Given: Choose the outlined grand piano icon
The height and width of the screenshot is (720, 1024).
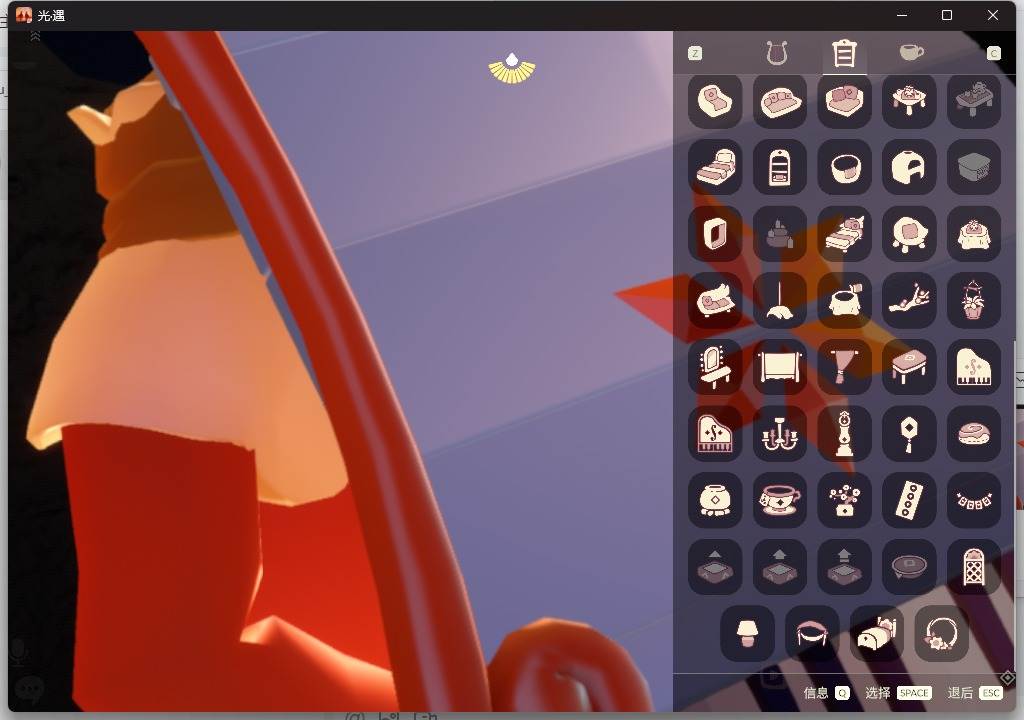Looking at the screenshot, I should [715, 434].
